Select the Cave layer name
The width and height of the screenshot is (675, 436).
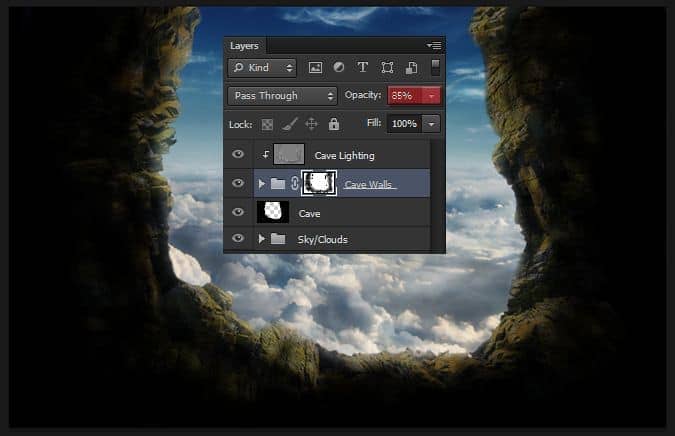click(x=309, y=213)
